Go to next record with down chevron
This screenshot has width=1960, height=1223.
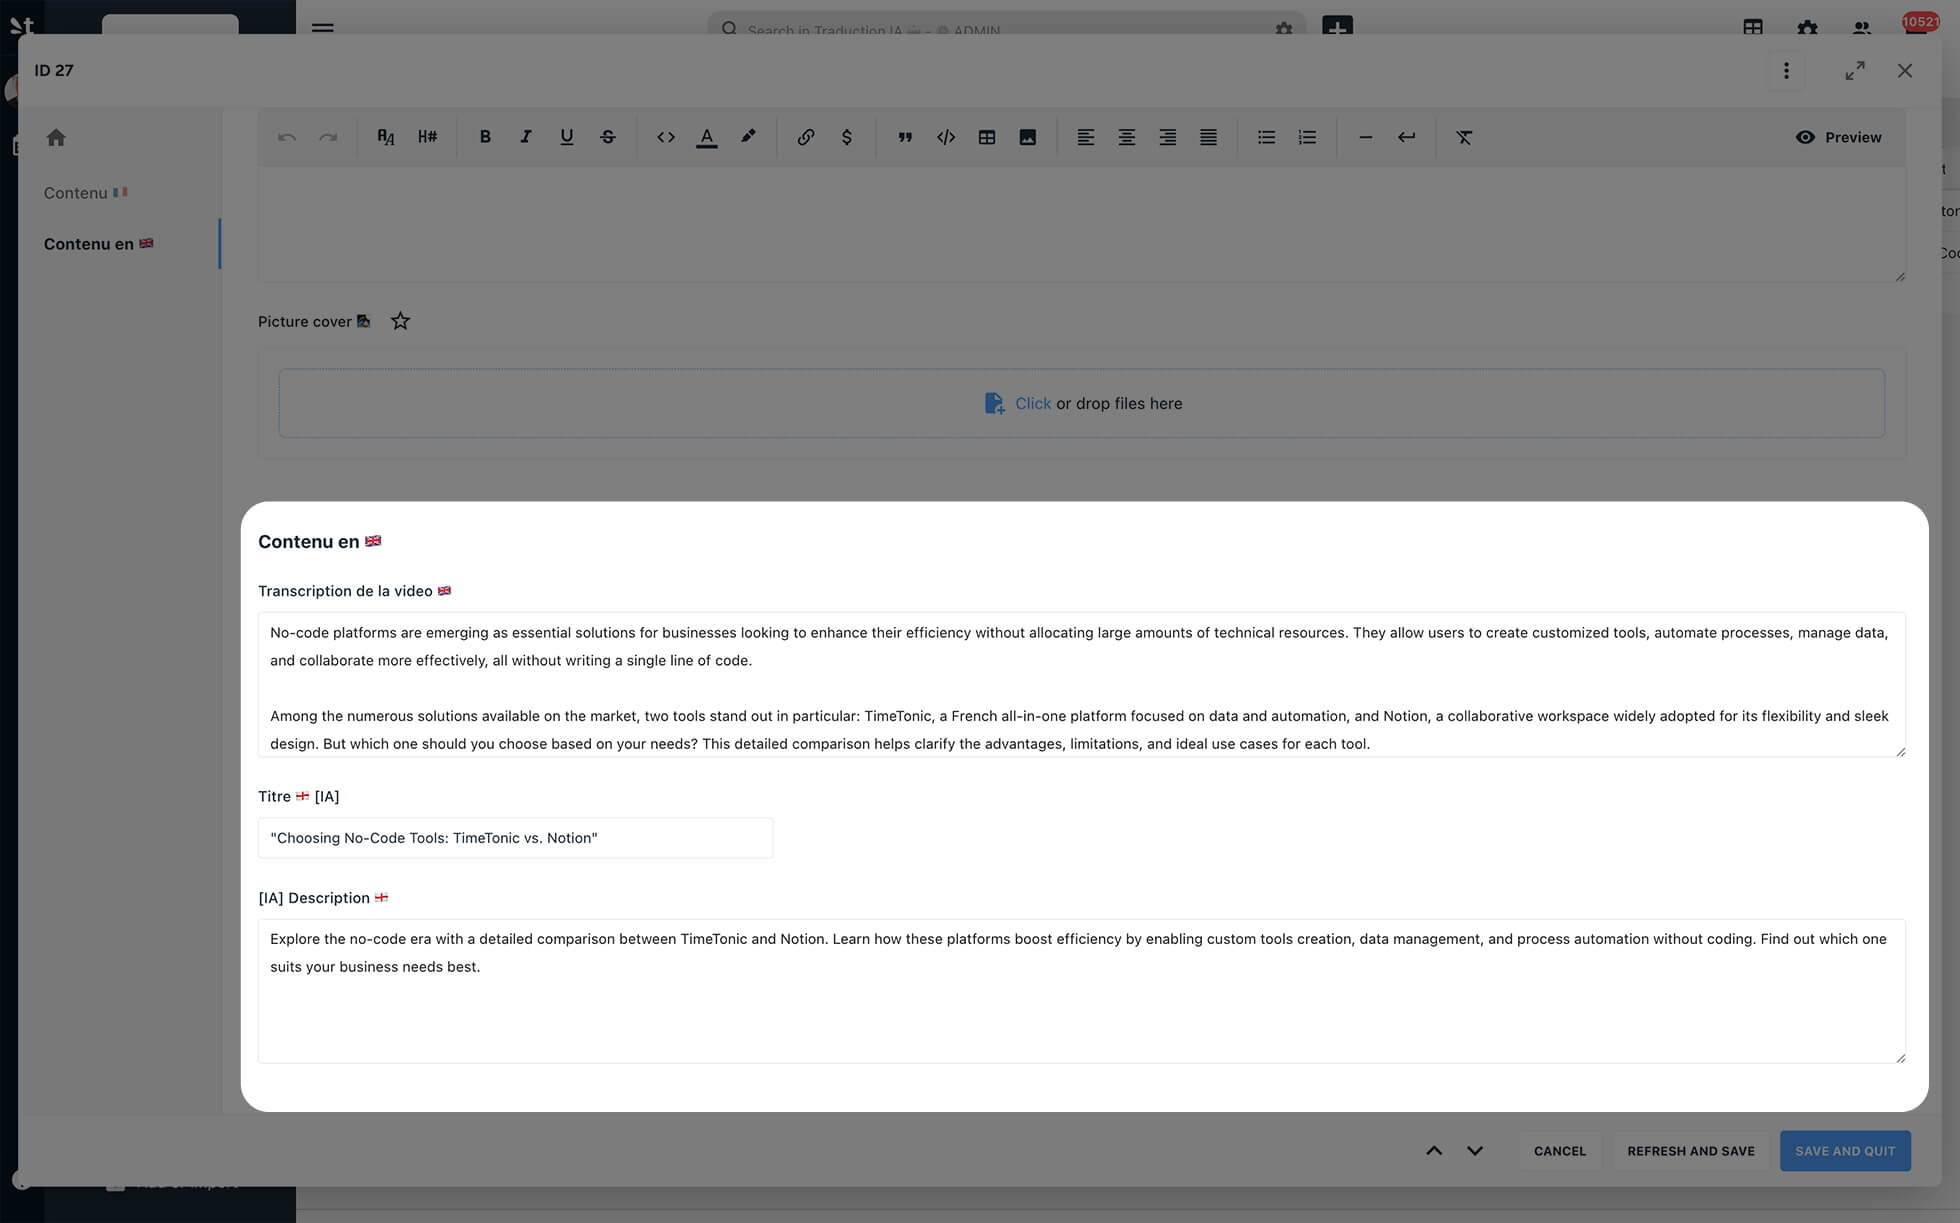[1475, 1151]
